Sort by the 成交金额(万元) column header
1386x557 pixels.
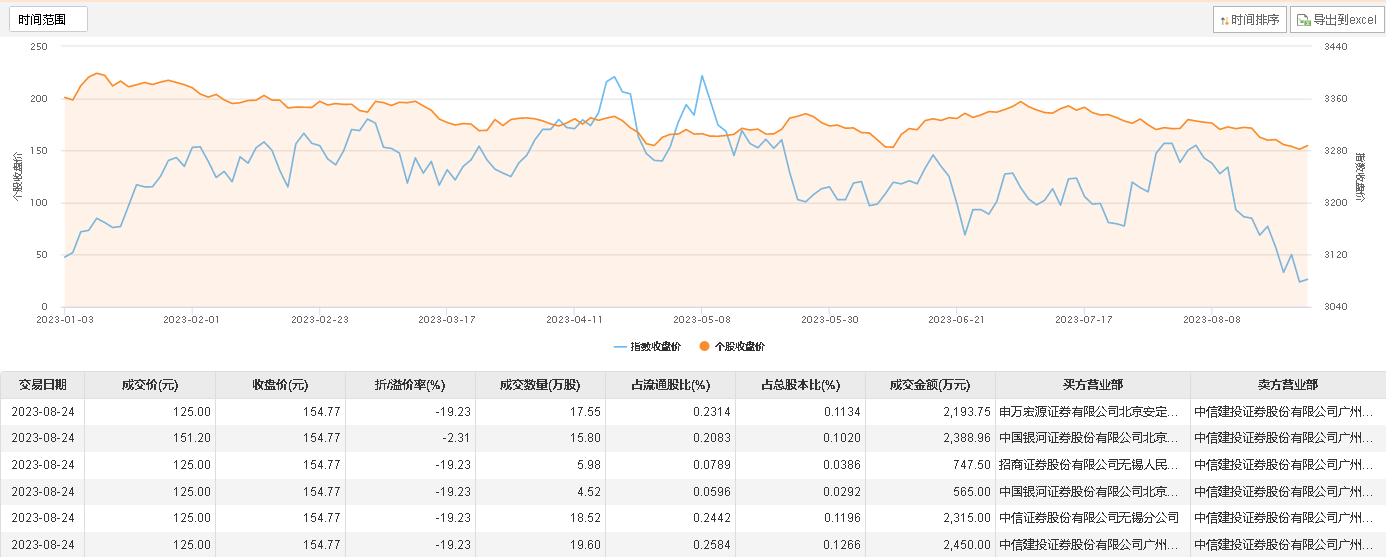[x=930, y=385]
